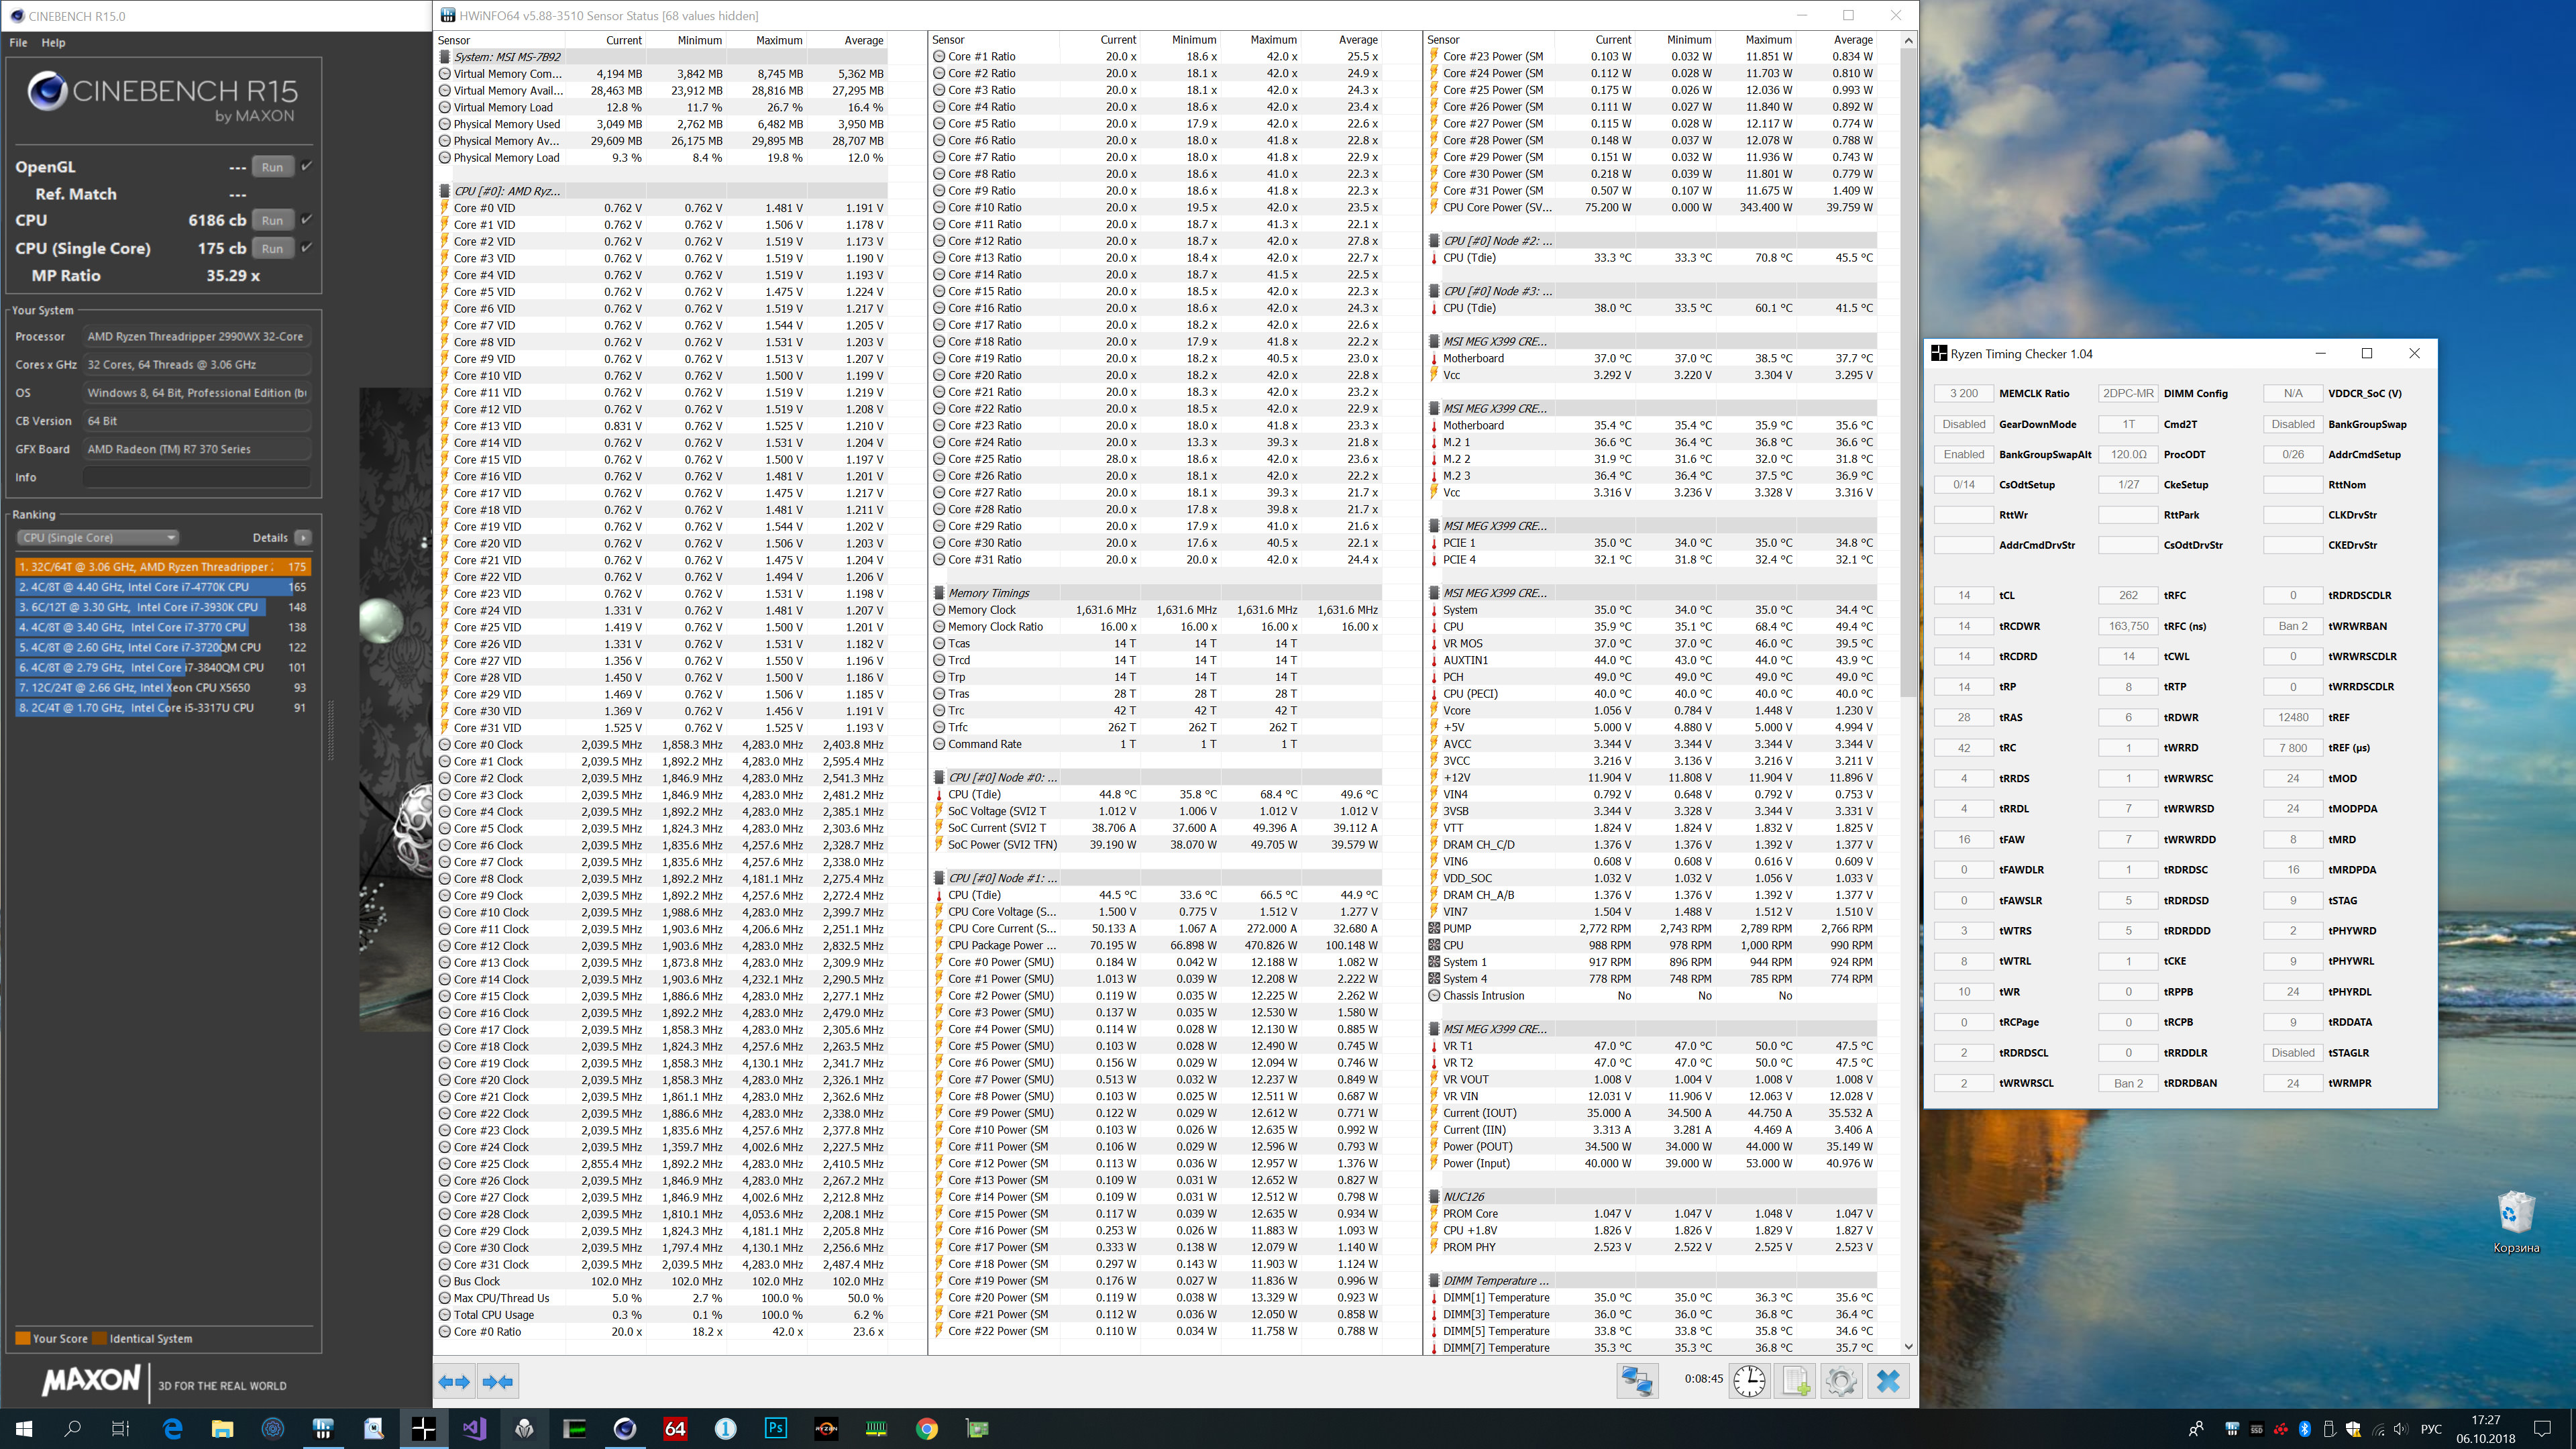Open Cinebench Help menu
2576x1449 pixels.
tap(53, 43)
